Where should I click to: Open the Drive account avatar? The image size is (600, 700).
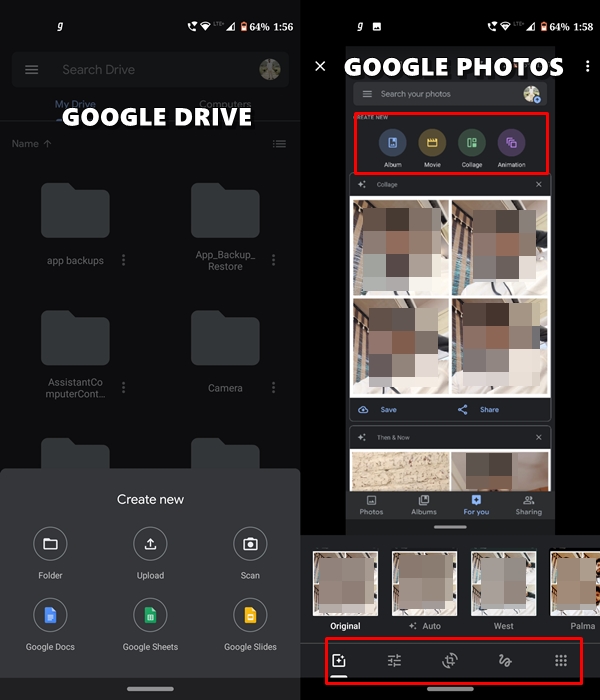point(270,70)
